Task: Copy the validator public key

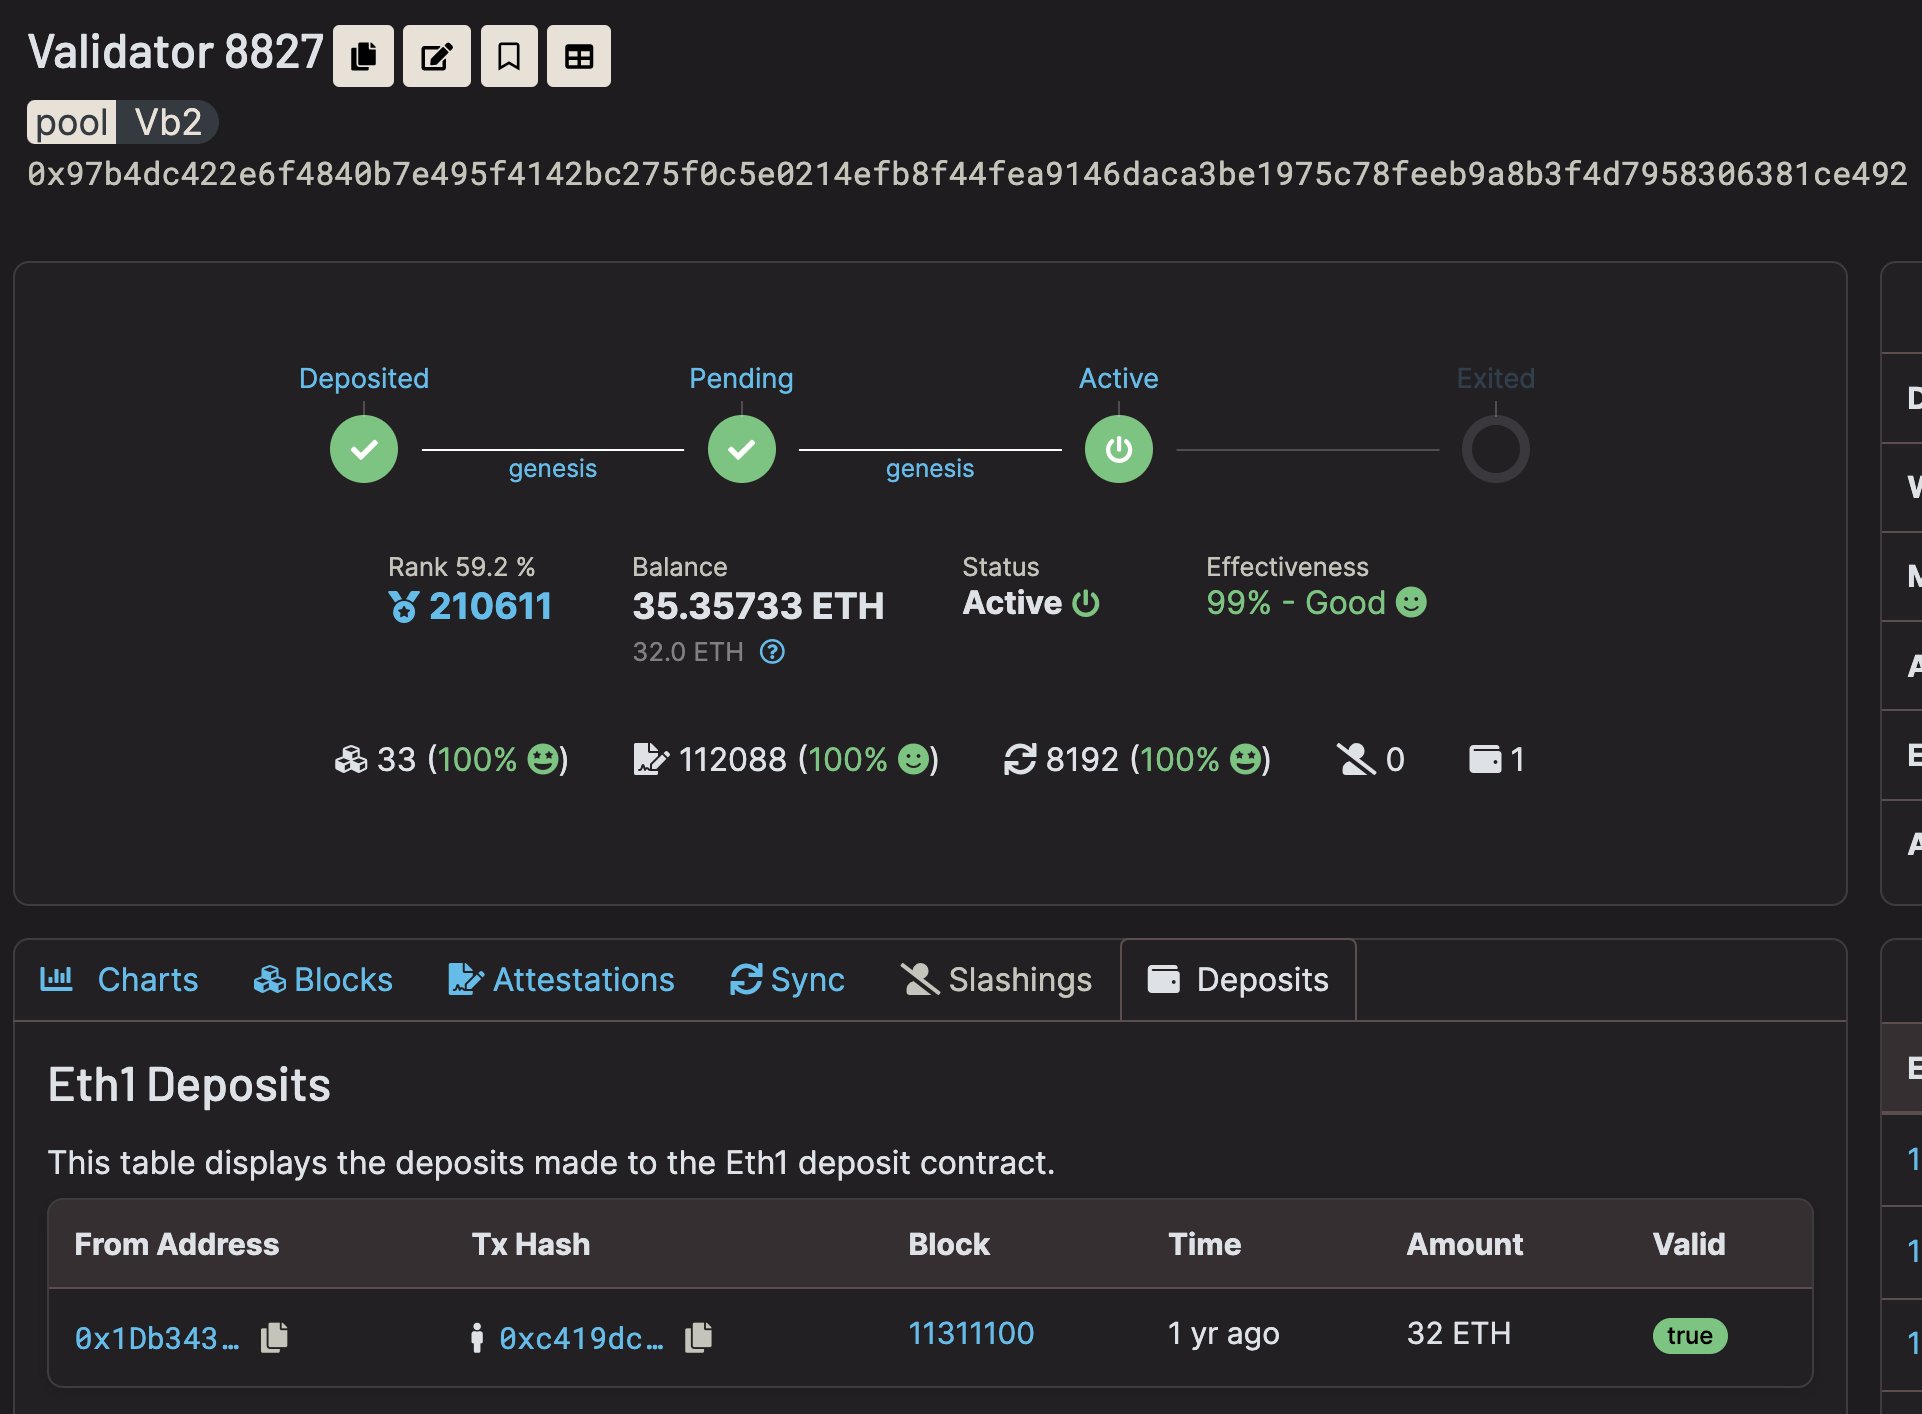Action: tap(363, 56)
